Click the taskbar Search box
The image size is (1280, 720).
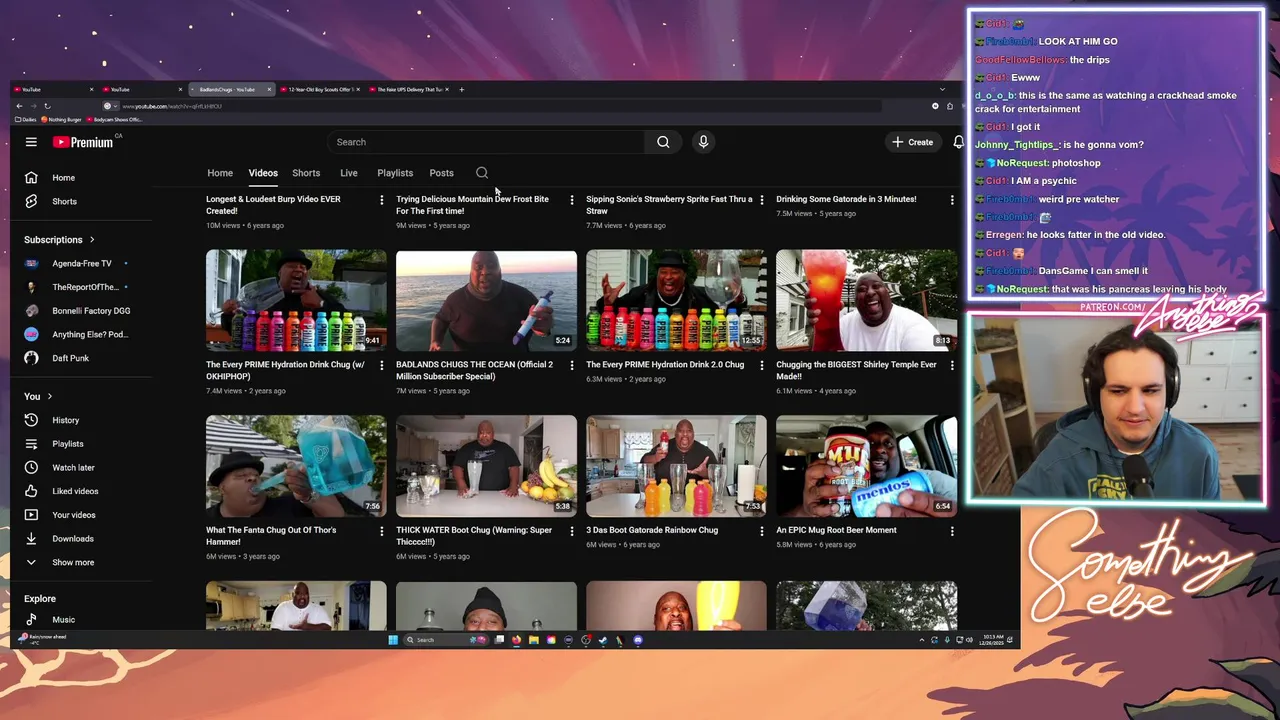[x=446, y=640]
